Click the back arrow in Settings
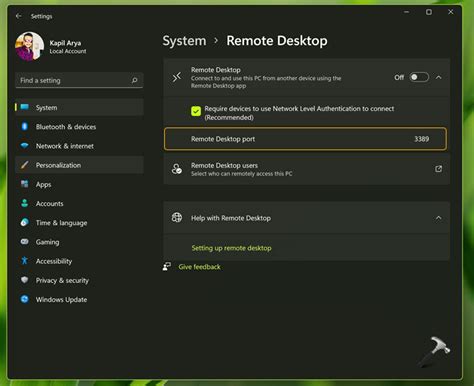The height and width of the screenshot is (386, 474). pos(19,16)
